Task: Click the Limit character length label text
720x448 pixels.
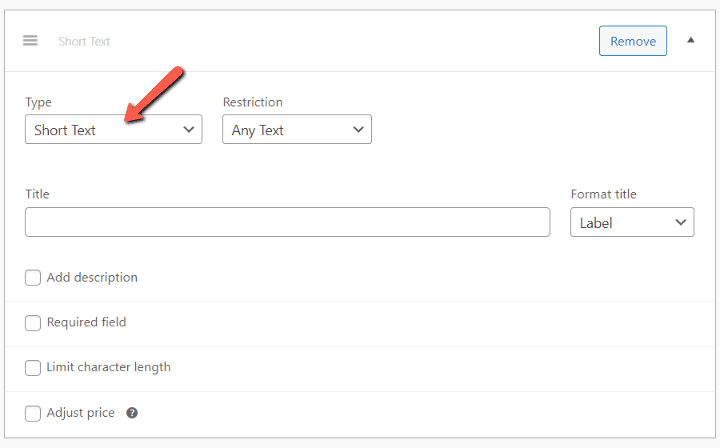Action: tap(108, 367)
